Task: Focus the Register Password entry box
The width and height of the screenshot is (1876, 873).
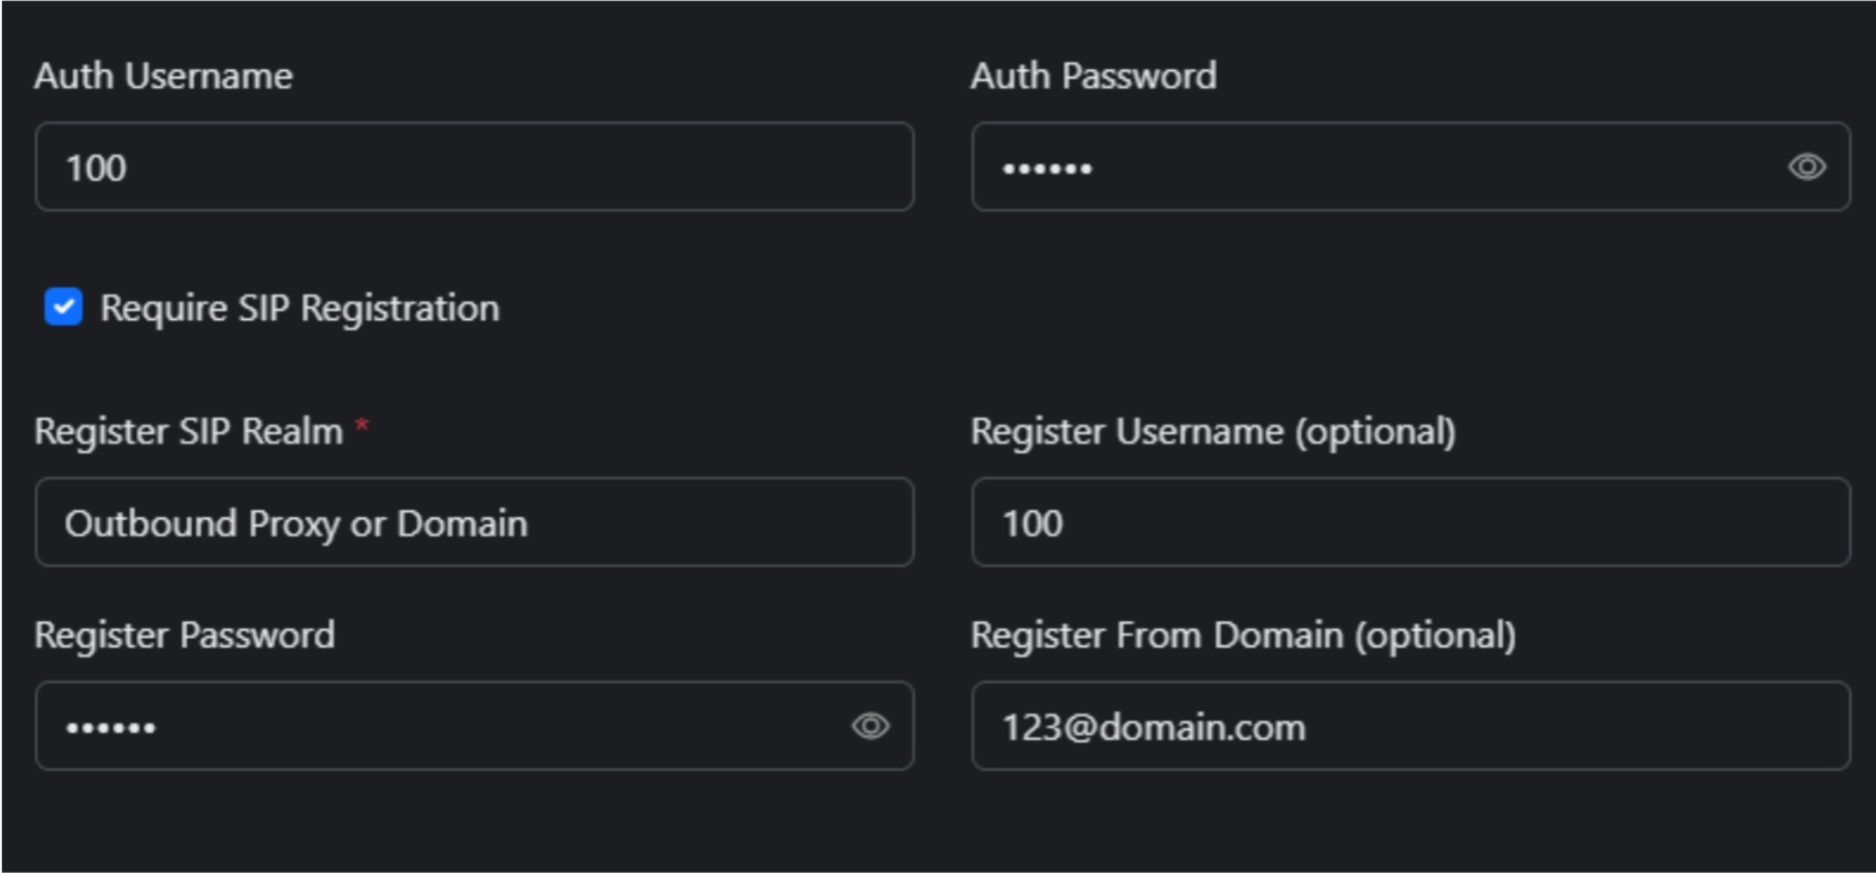Action: [x=400, y=727]
